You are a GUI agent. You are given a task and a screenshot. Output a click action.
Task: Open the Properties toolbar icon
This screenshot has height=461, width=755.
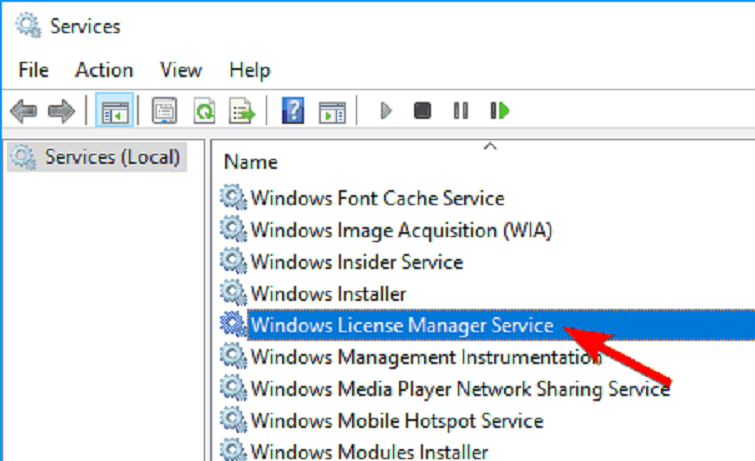pyautogui.click(x=163, y=111)
